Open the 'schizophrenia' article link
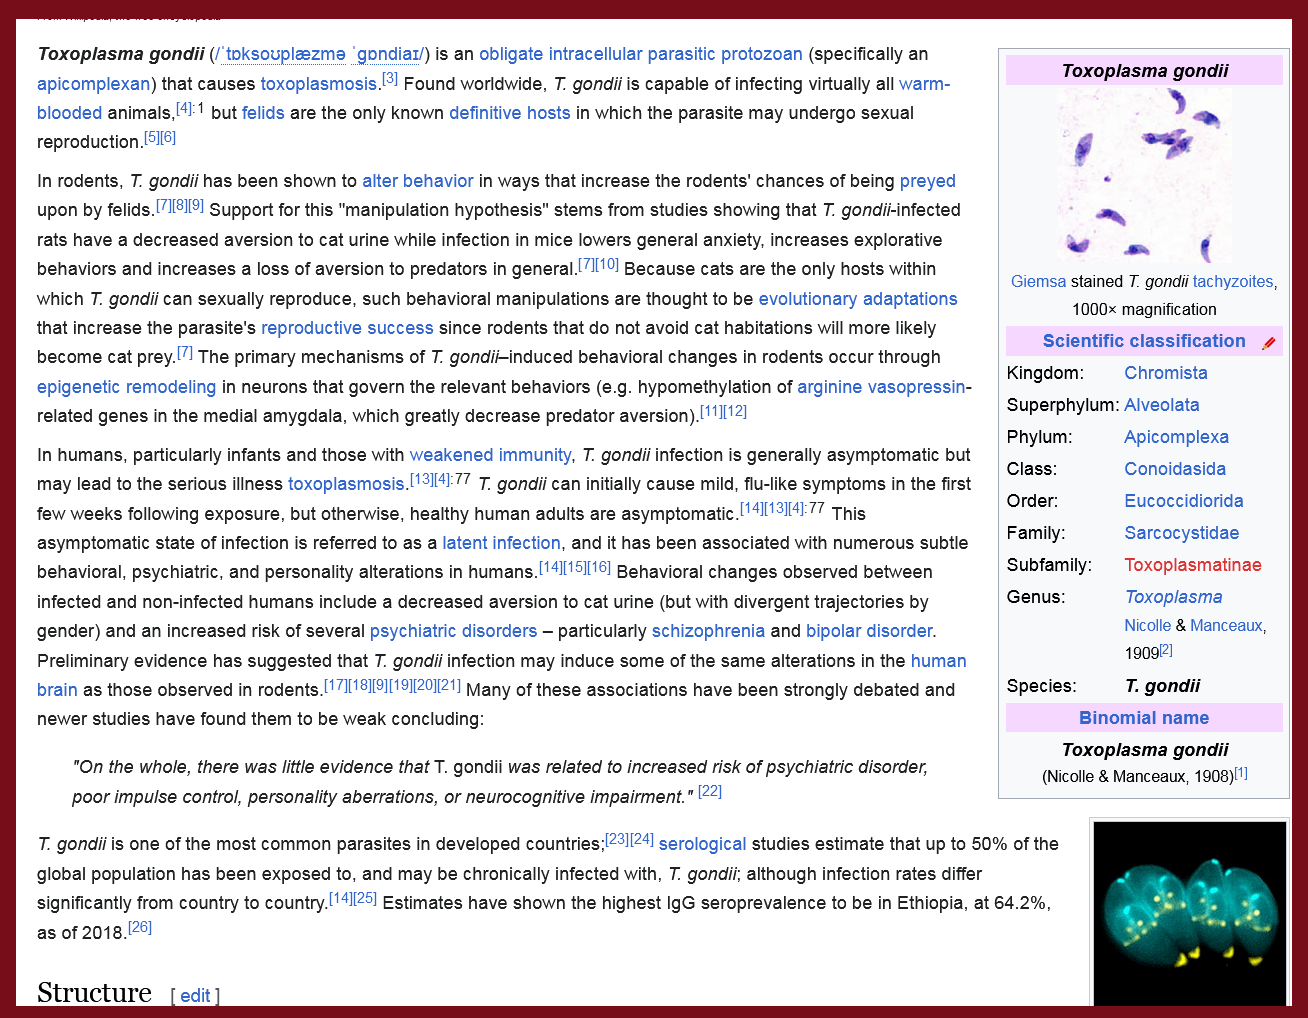This screenshot has height=1018, width=1308. click(708, 631)
